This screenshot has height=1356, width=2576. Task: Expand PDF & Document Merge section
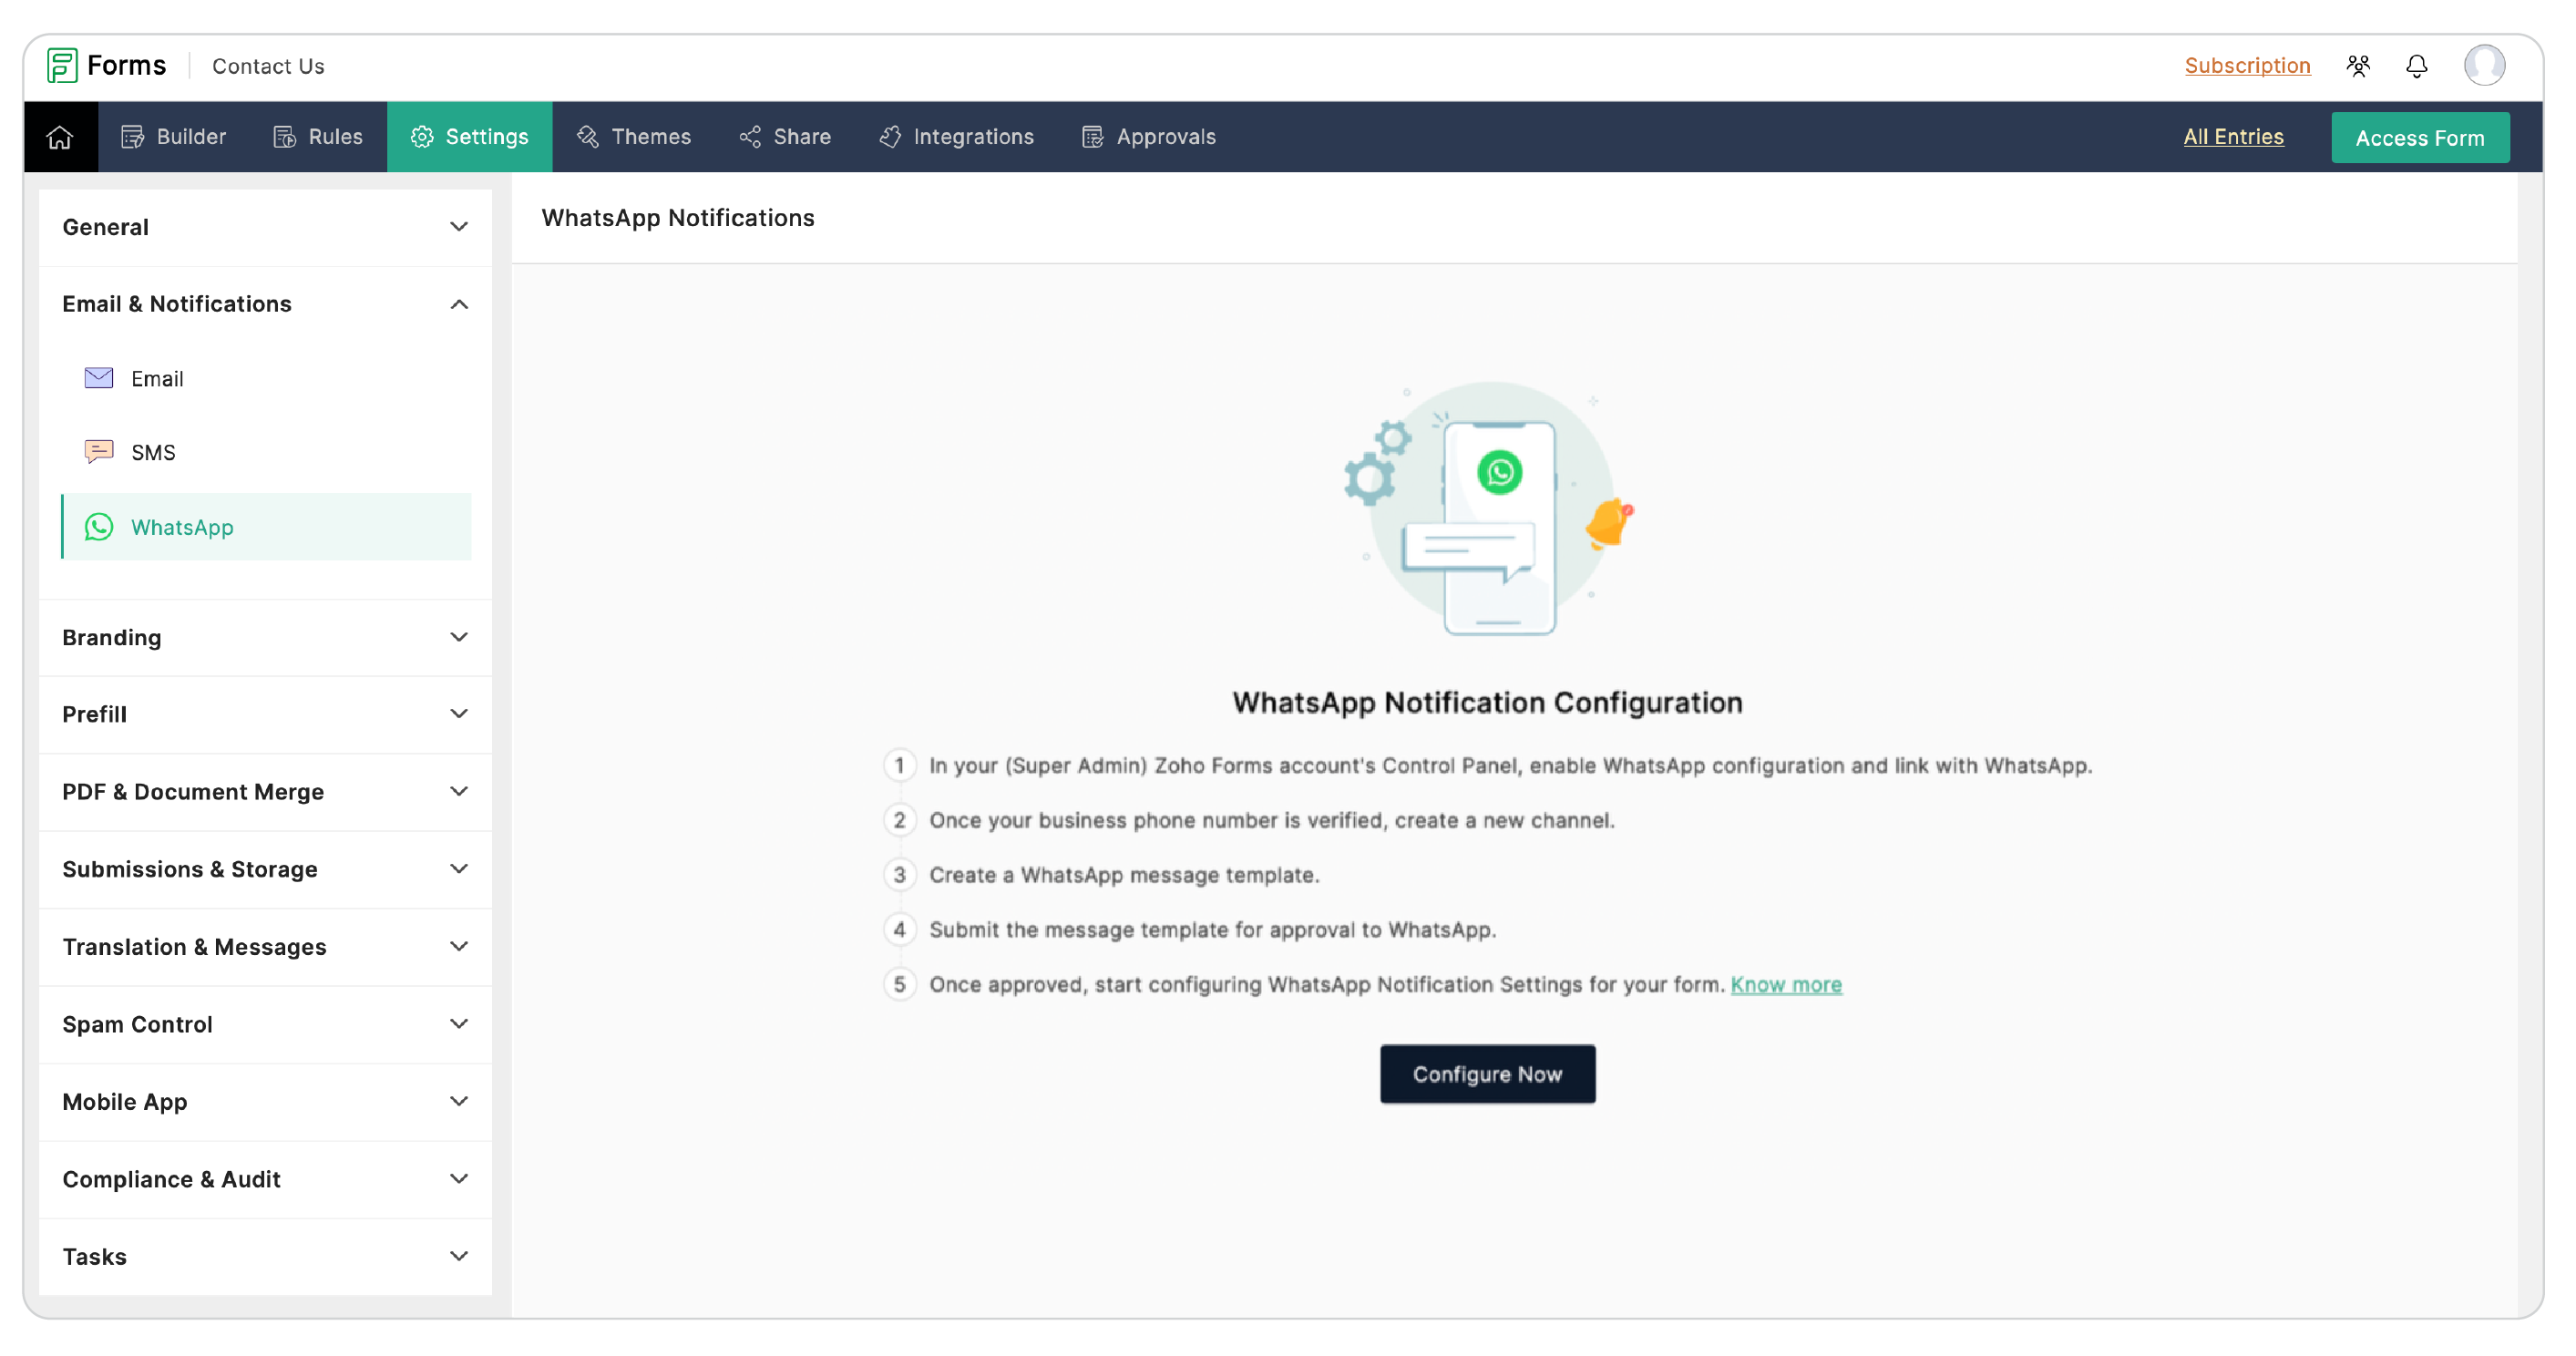point(265,793)
